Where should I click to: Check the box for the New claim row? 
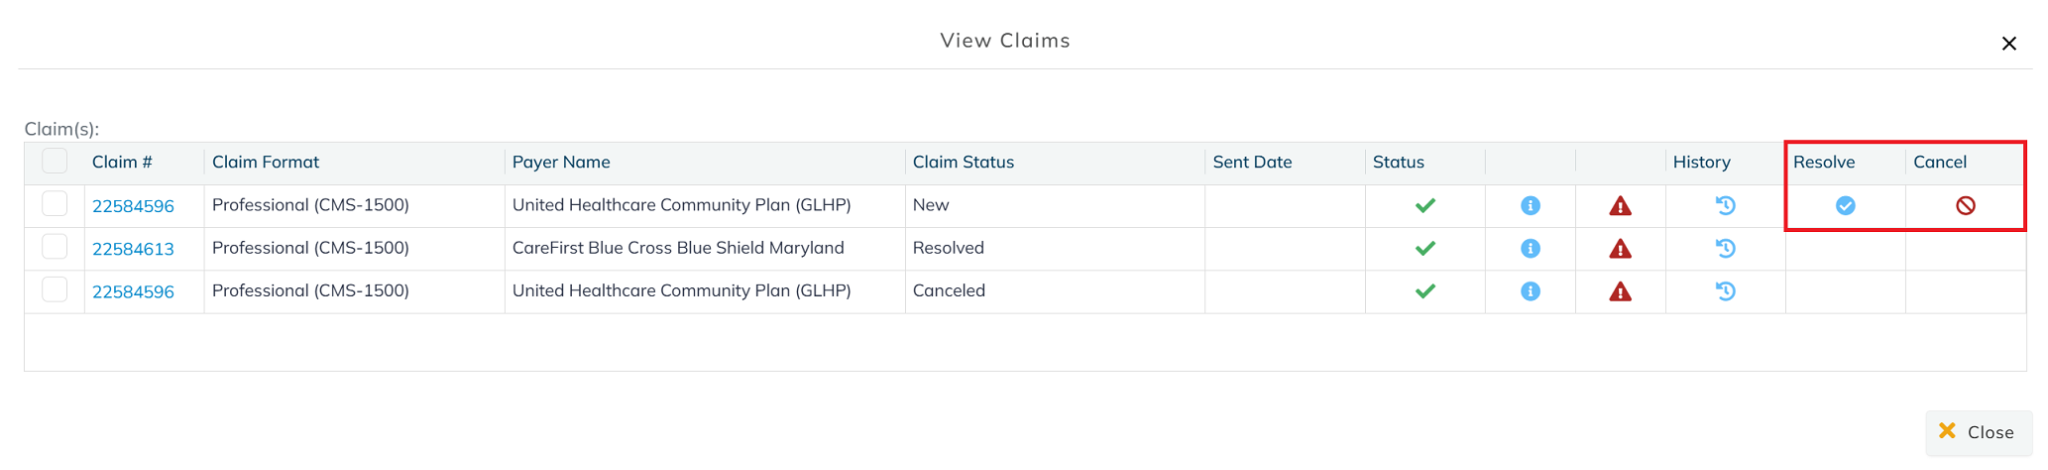click(55, 204)
